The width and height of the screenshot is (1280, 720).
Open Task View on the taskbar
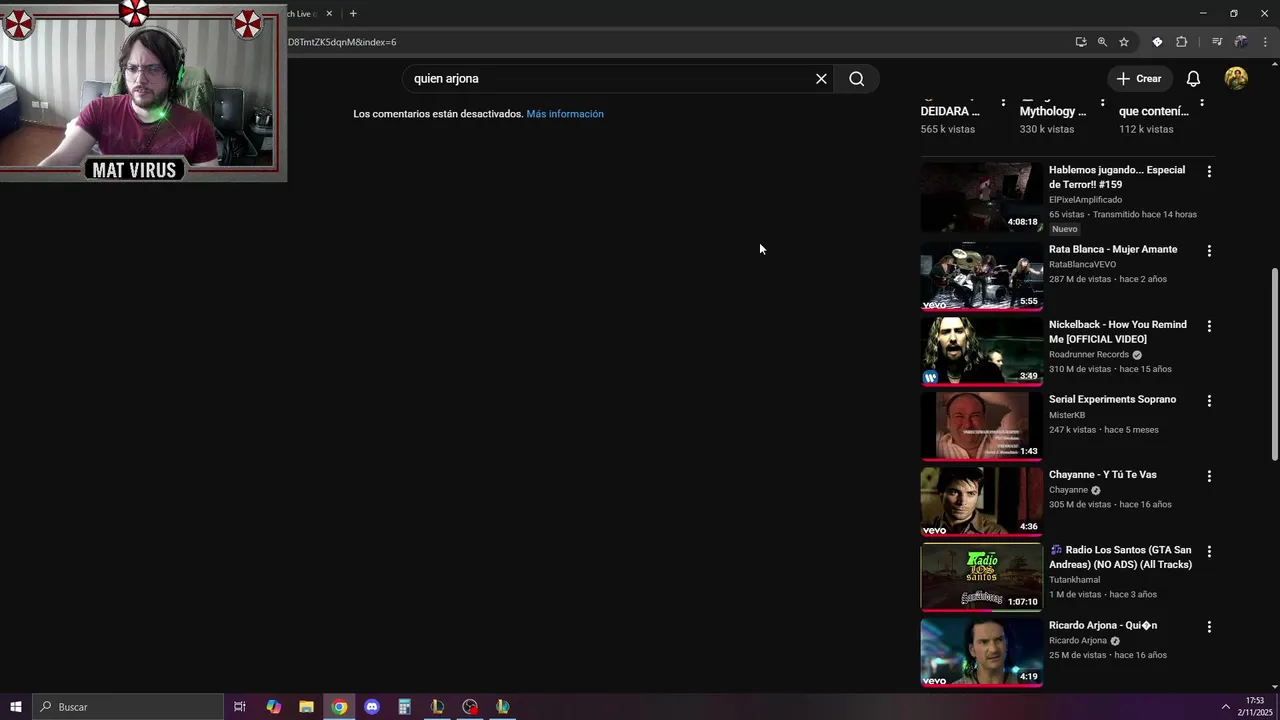[240, 707]
